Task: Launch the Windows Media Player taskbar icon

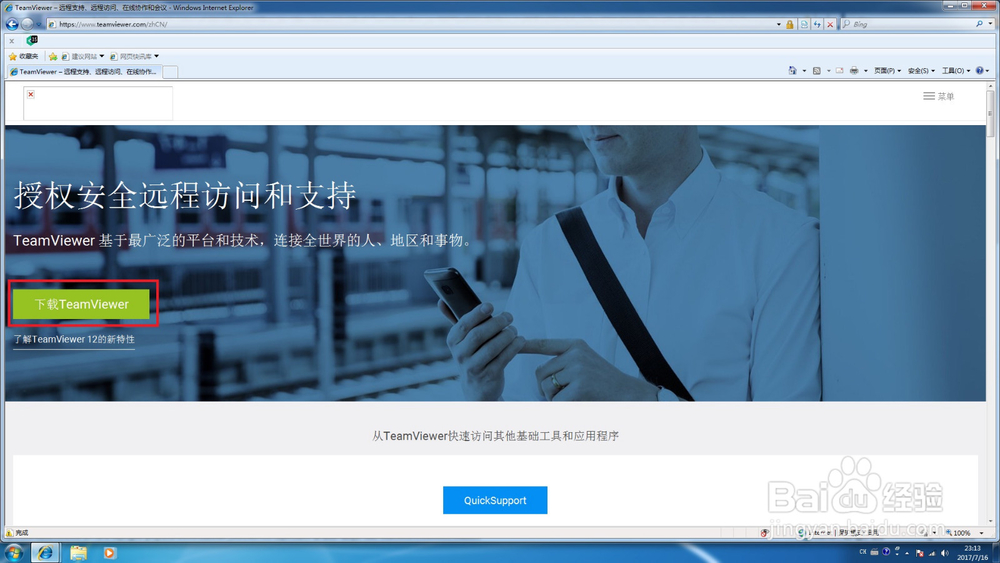Action: tap(109, 553)
